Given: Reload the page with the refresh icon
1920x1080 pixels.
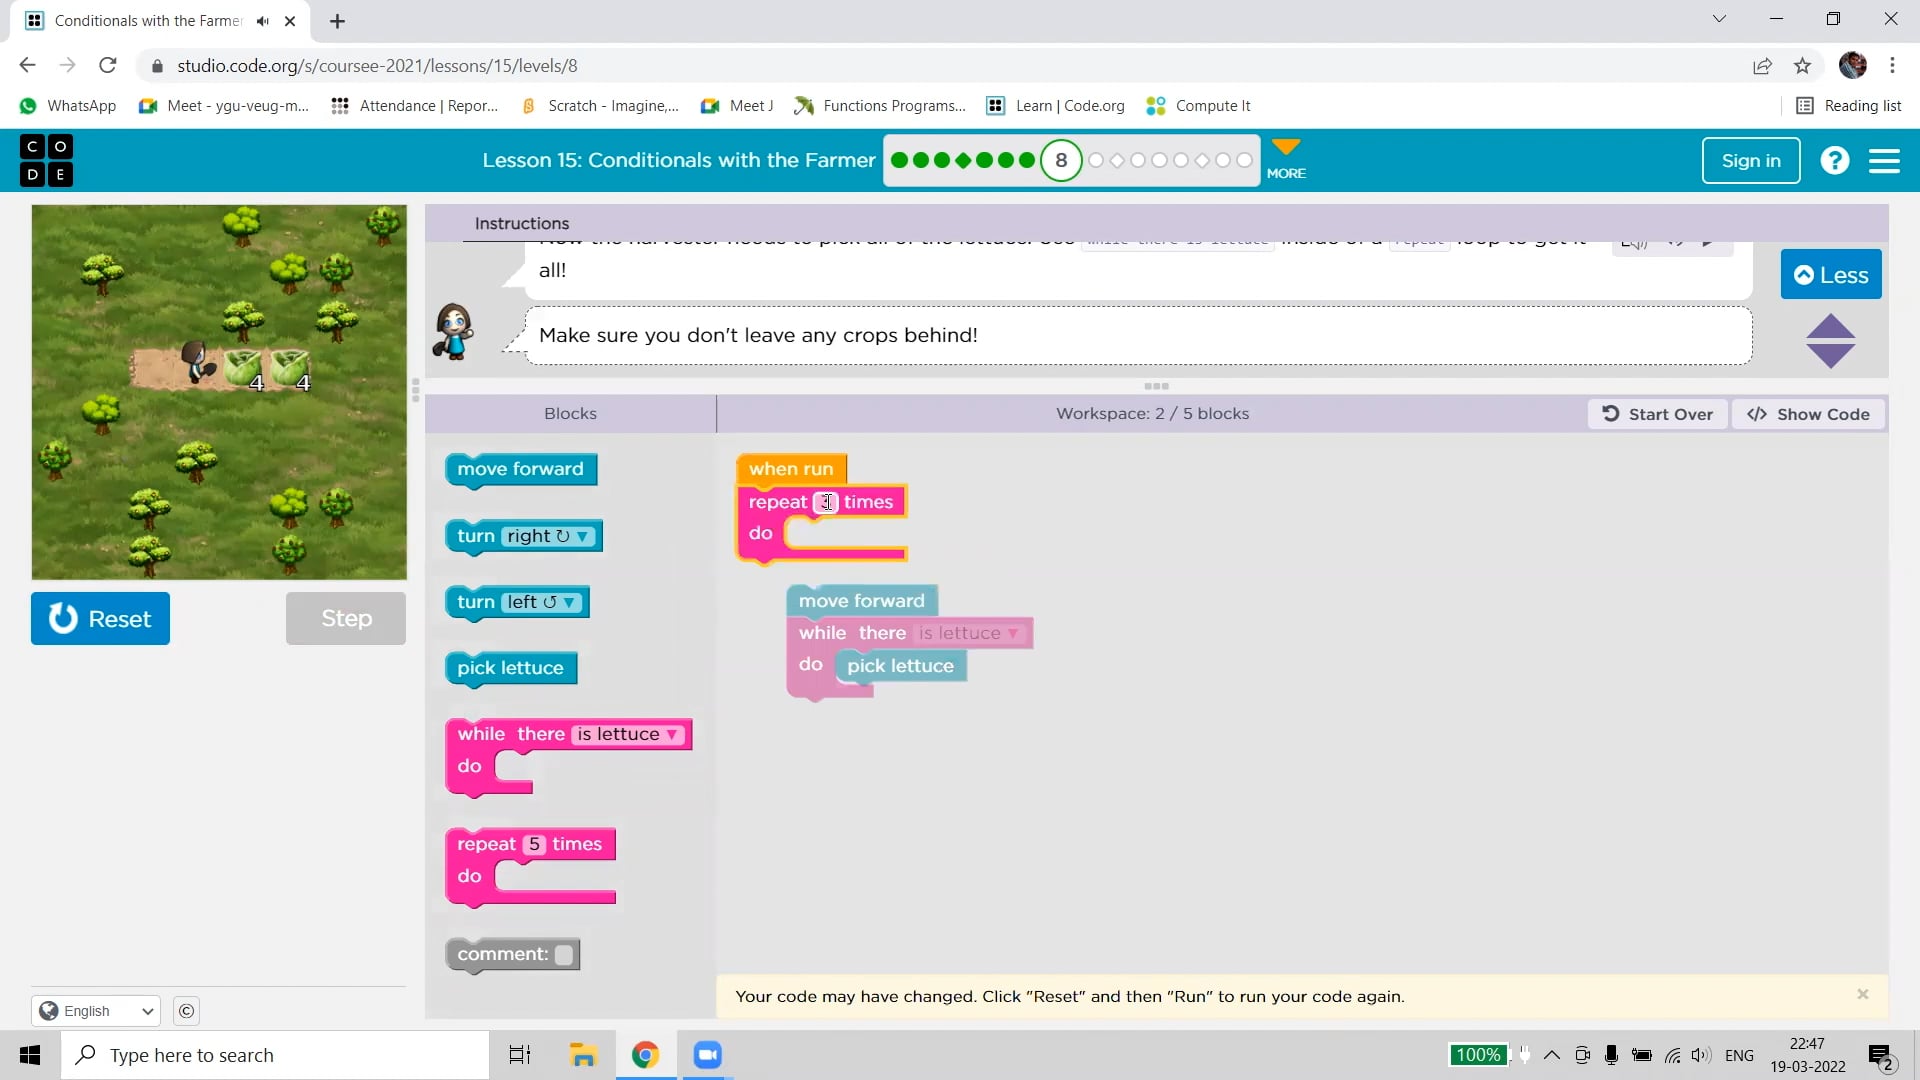Looking at the screenshot, I should [x=108, y=66].
